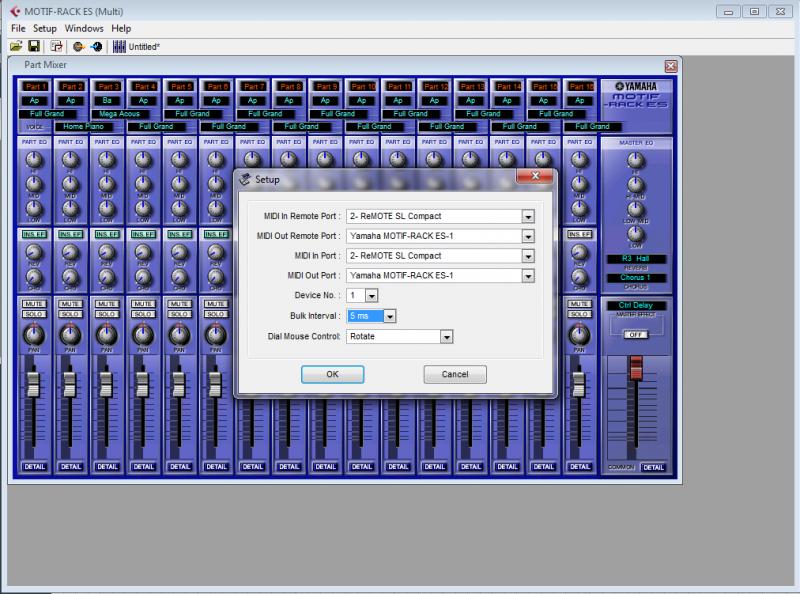This screenshot has height=594, width=800.
Task: Open MIDI In Remote Port dropdown
Action: 528,216
